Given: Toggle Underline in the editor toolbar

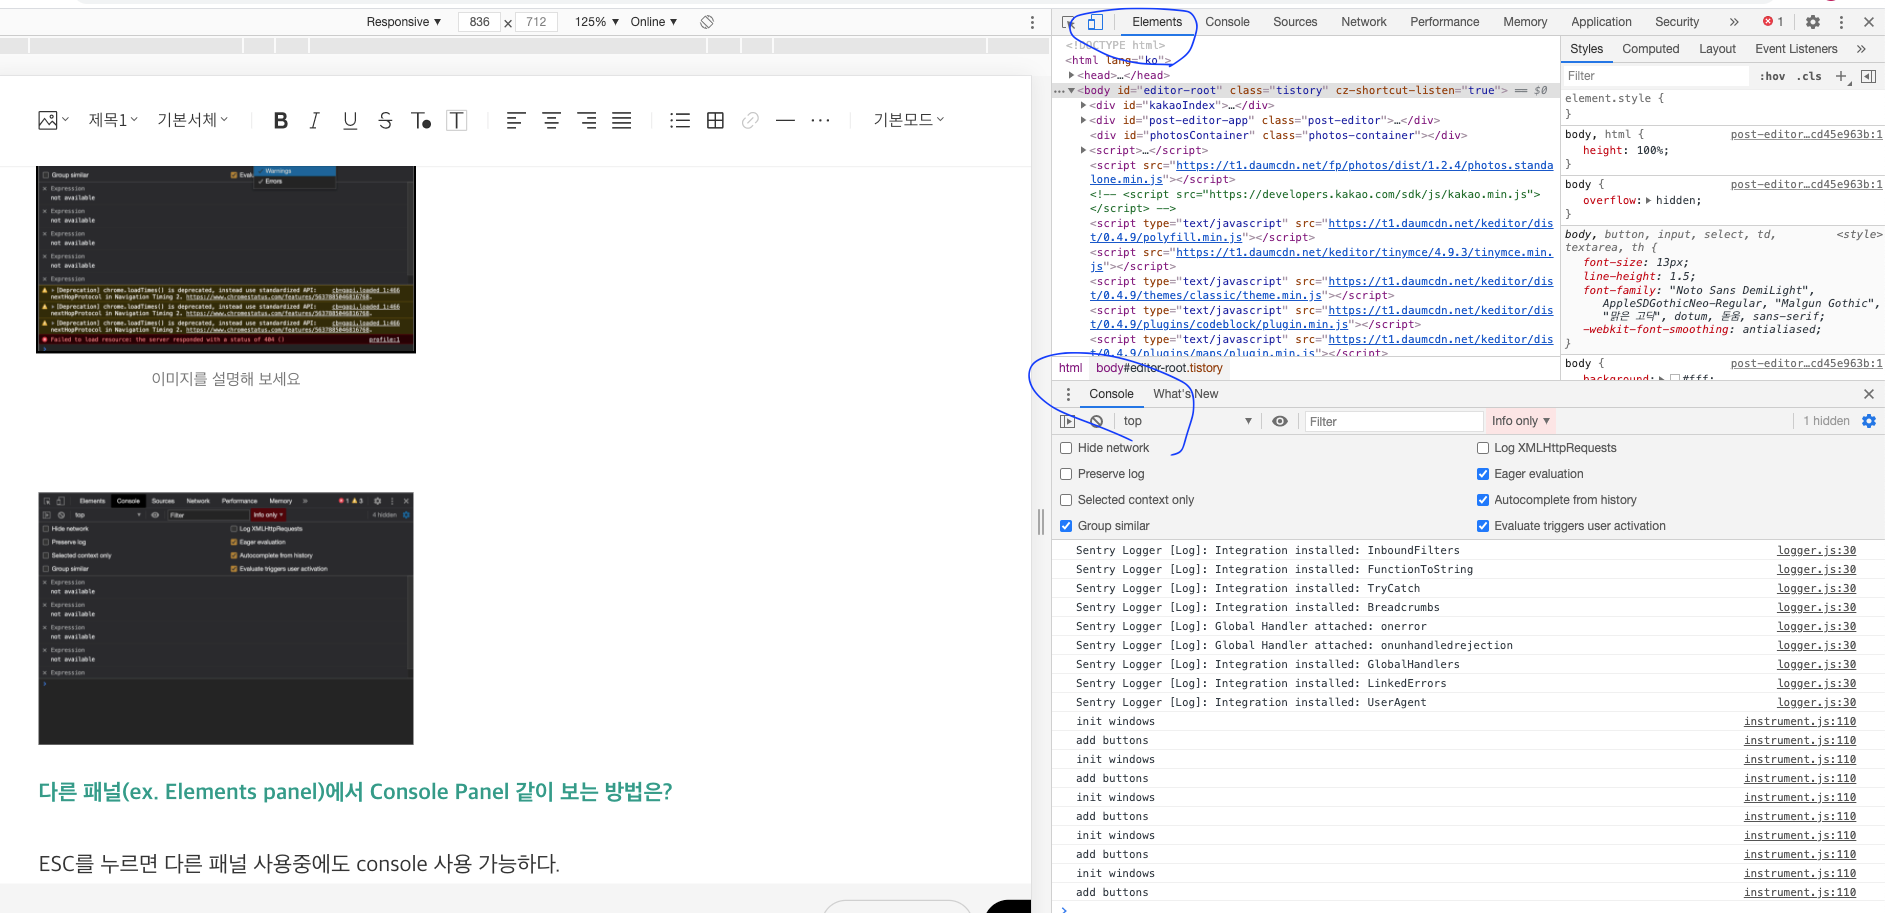Looking at the screenshot, I should [x=350, y=120].
